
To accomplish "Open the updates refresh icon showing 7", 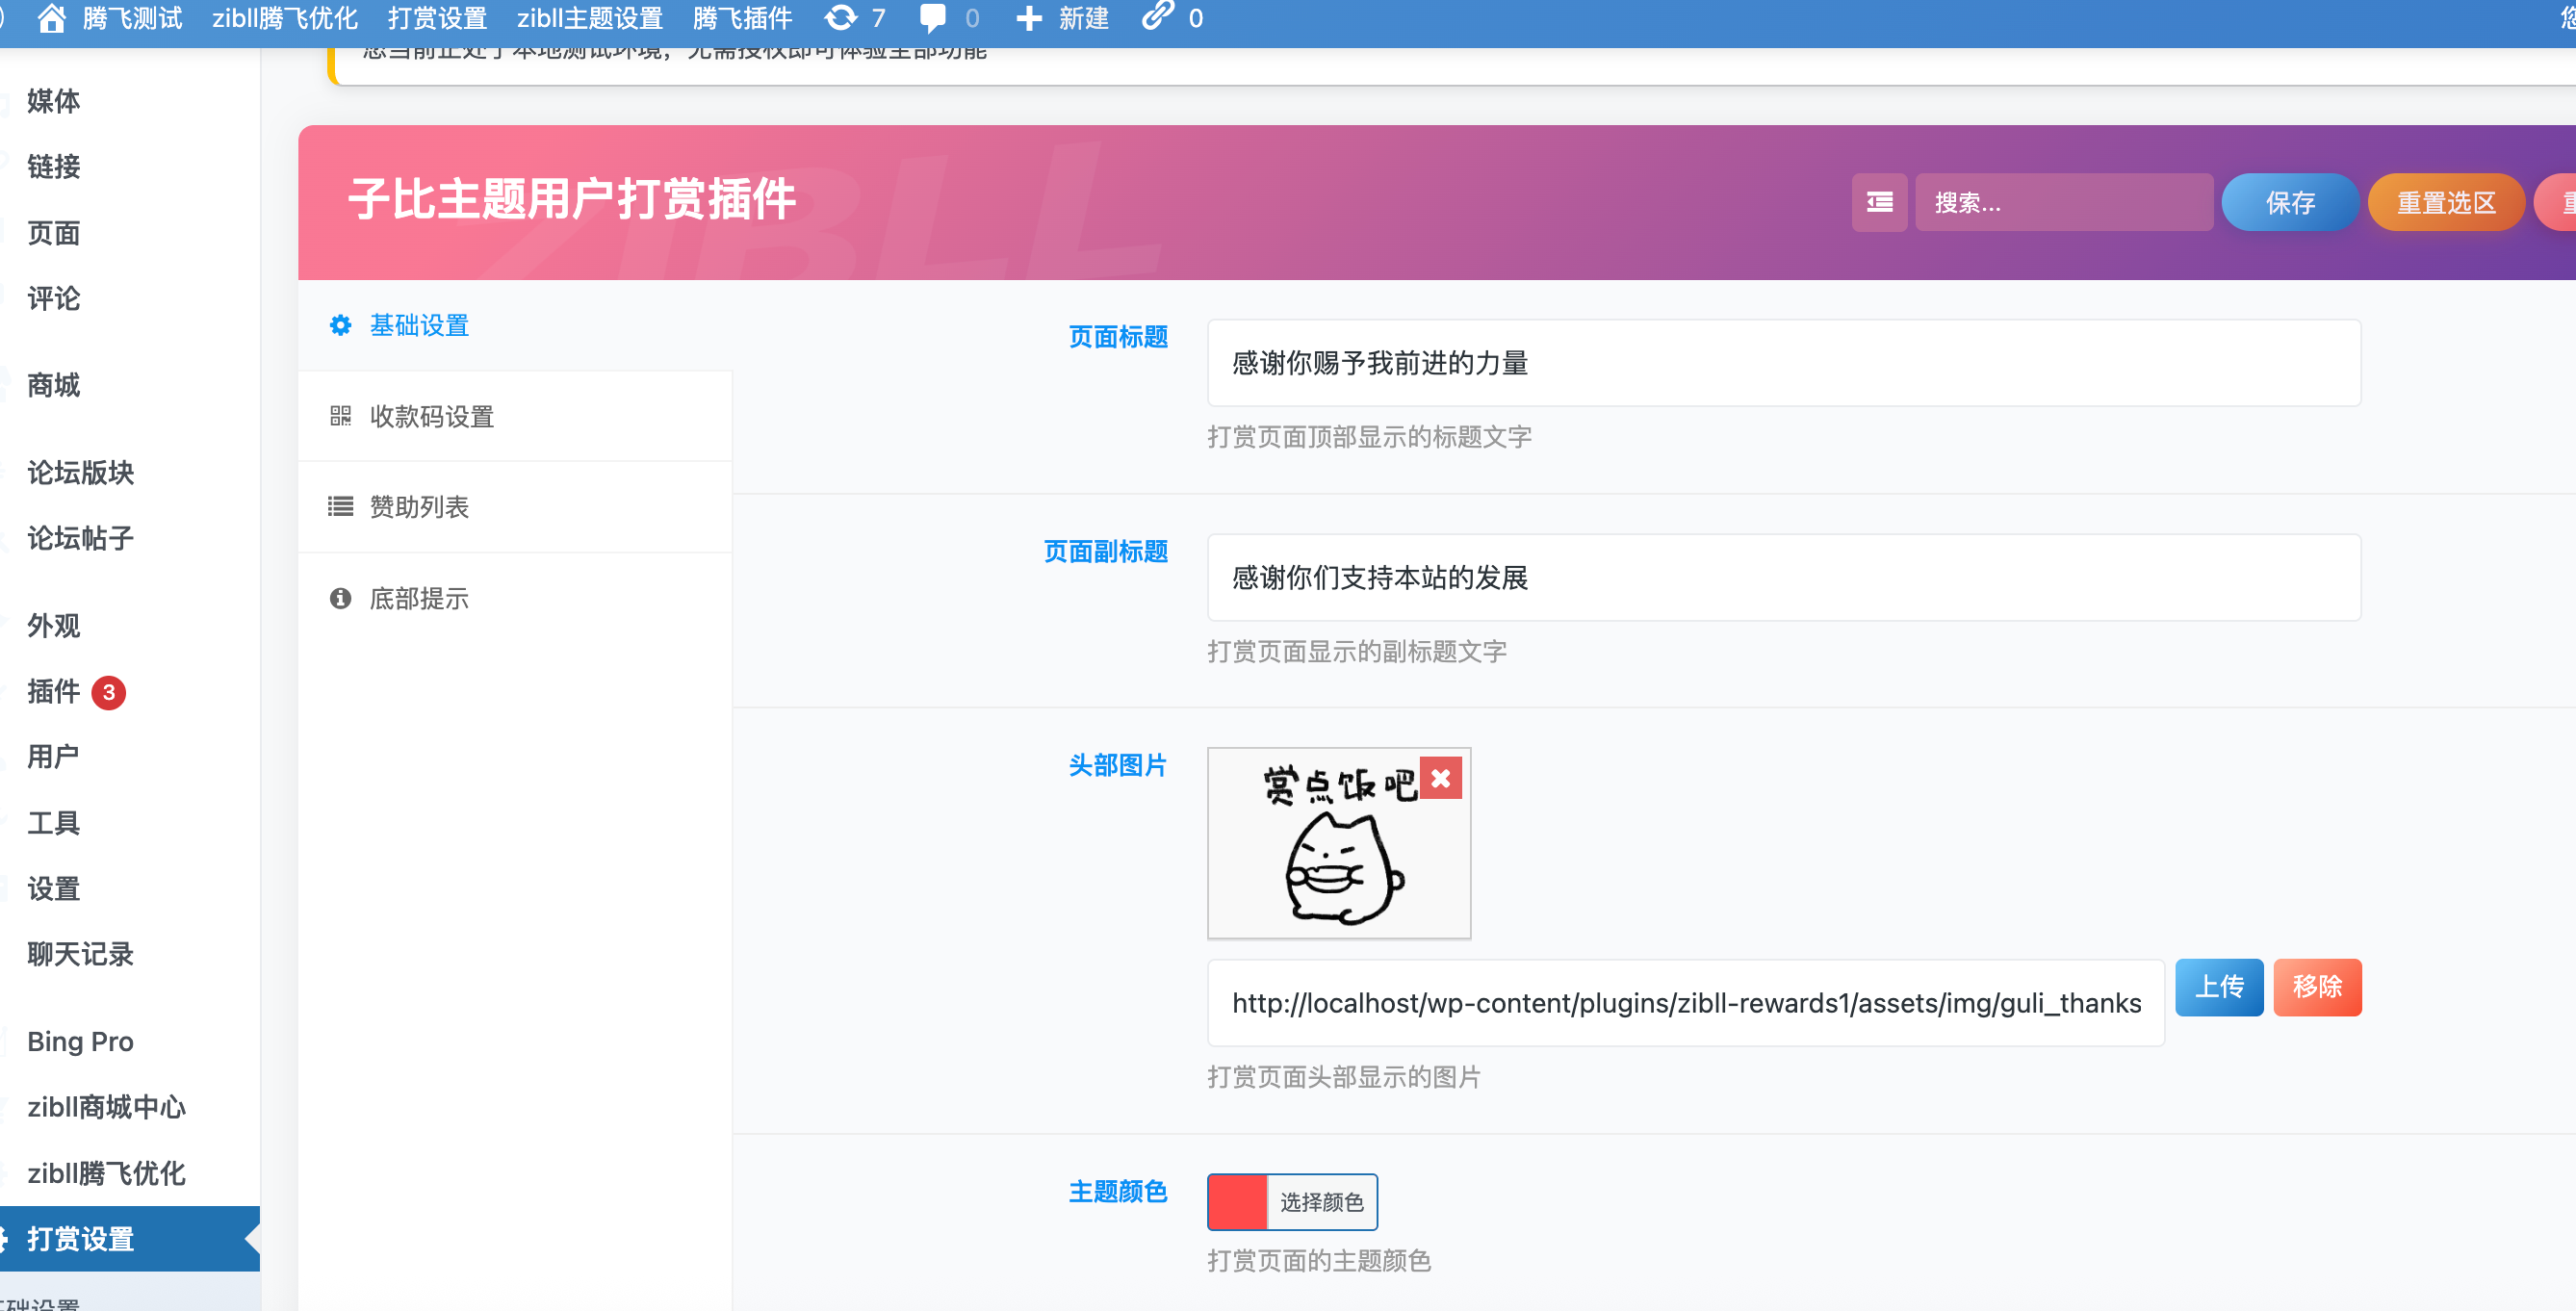I will [x=840, y=17].
